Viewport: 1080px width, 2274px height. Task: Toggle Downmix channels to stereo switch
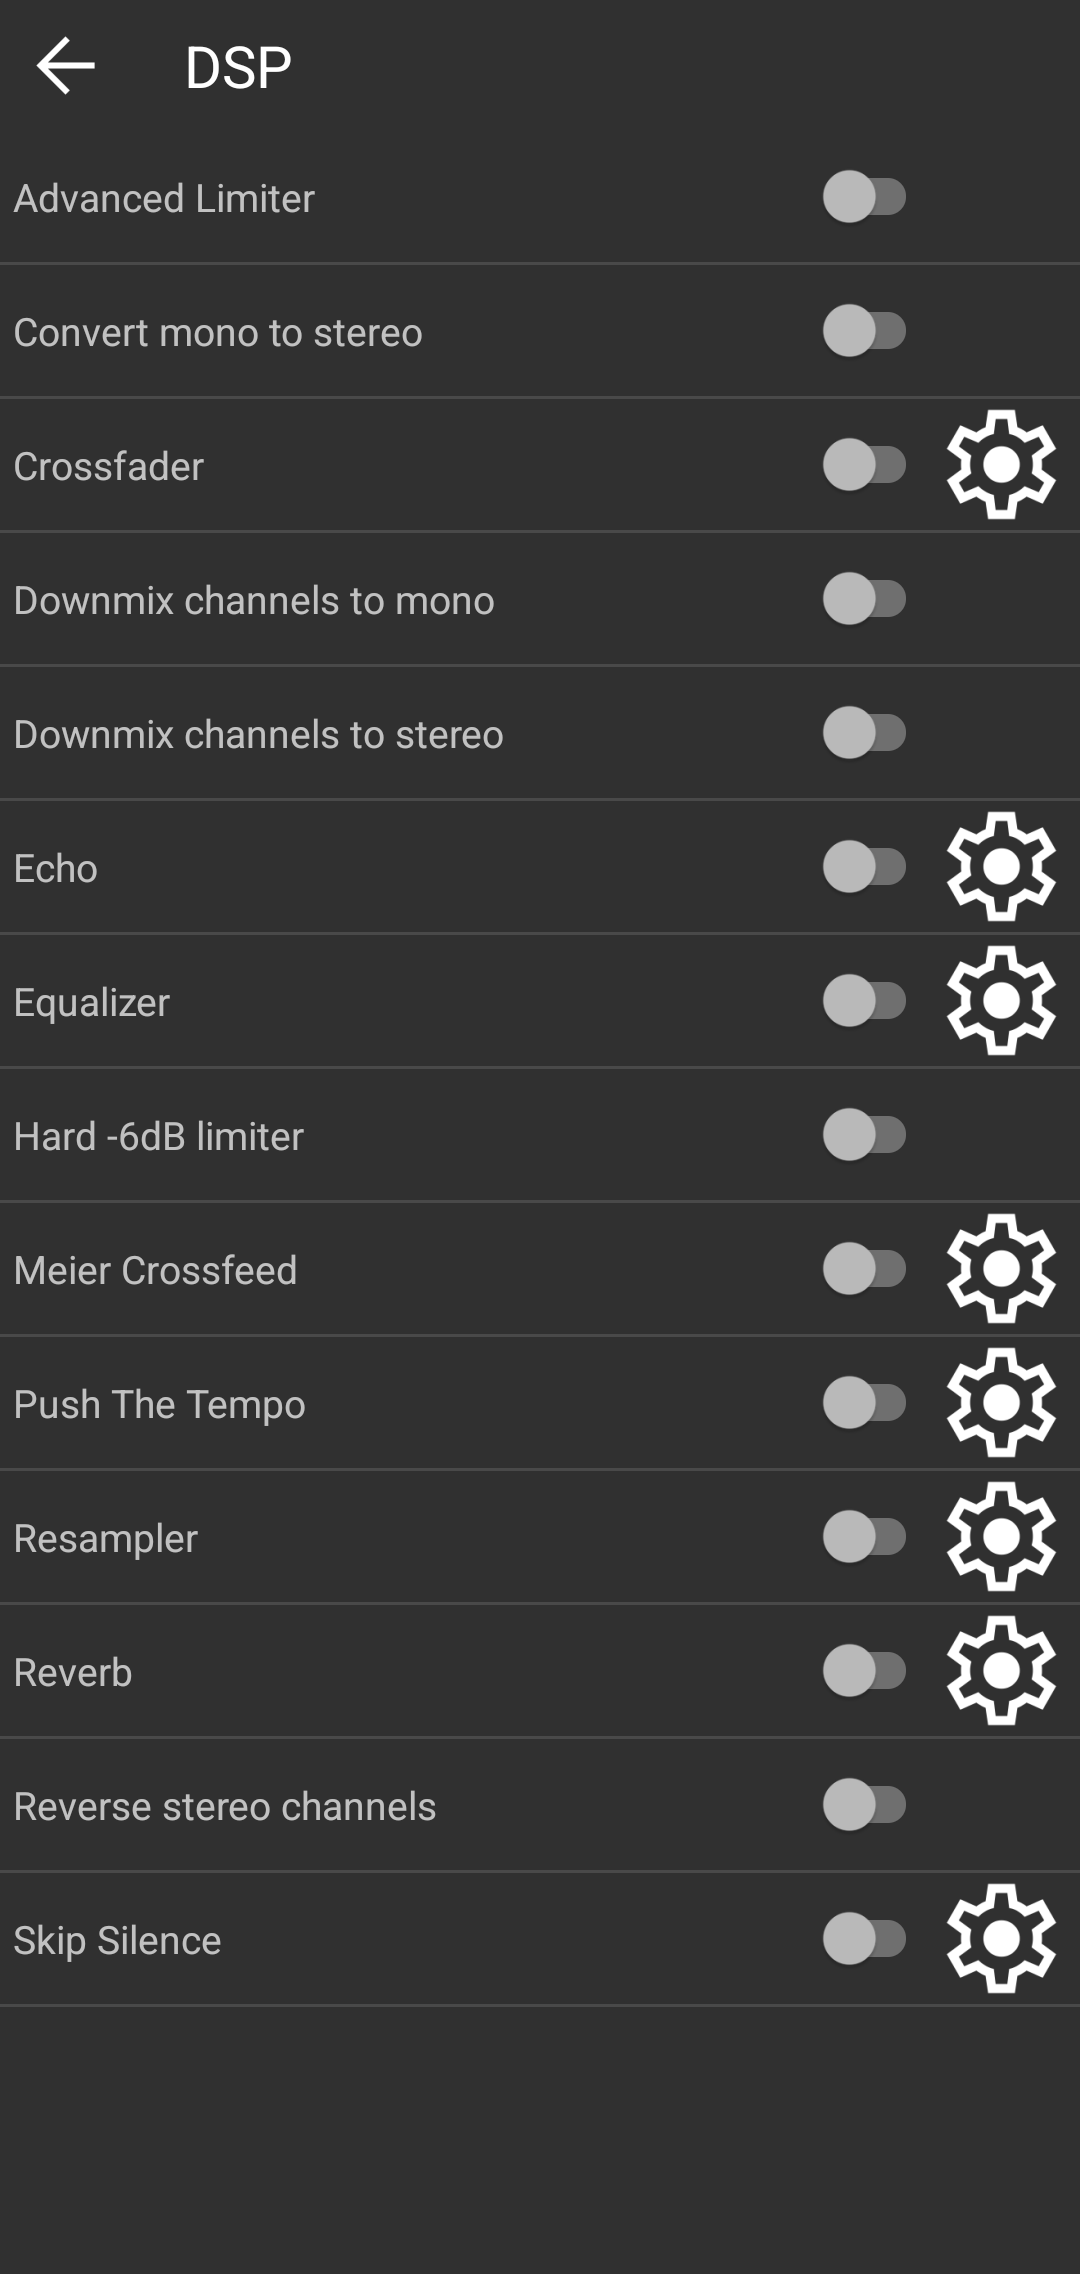pyautogui.click(x=865, y=733)
